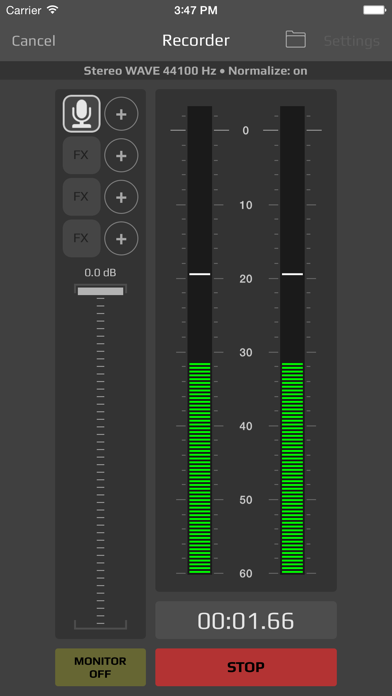
Task: Open the folder icon in header
Action: click(295, 40)
